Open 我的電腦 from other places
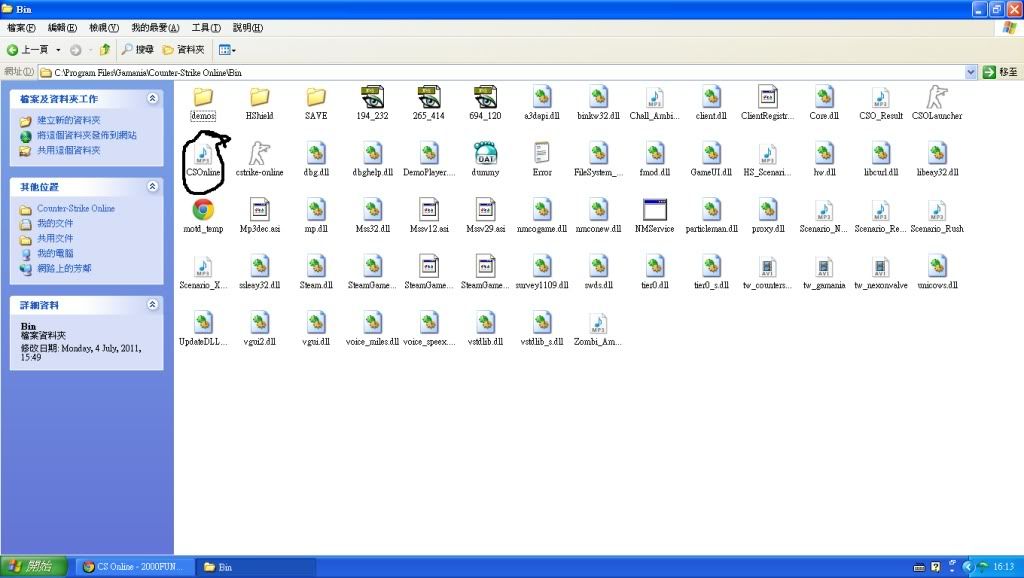The width and height of the screenshot is (1024, 578). (x=55, y=253)
